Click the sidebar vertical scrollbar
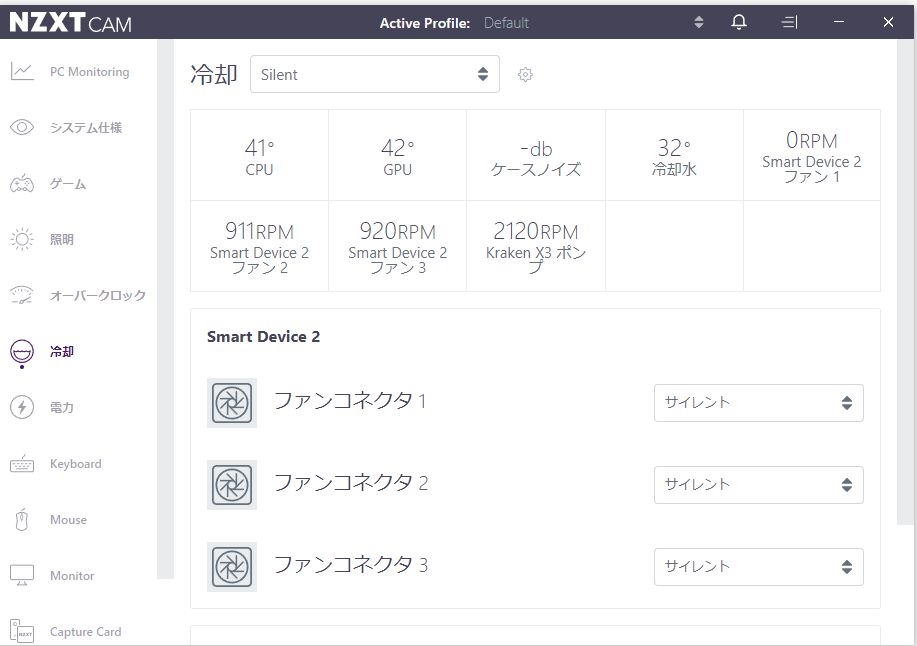917x646 pixels. pyautogui.click(x=166, y=309)
